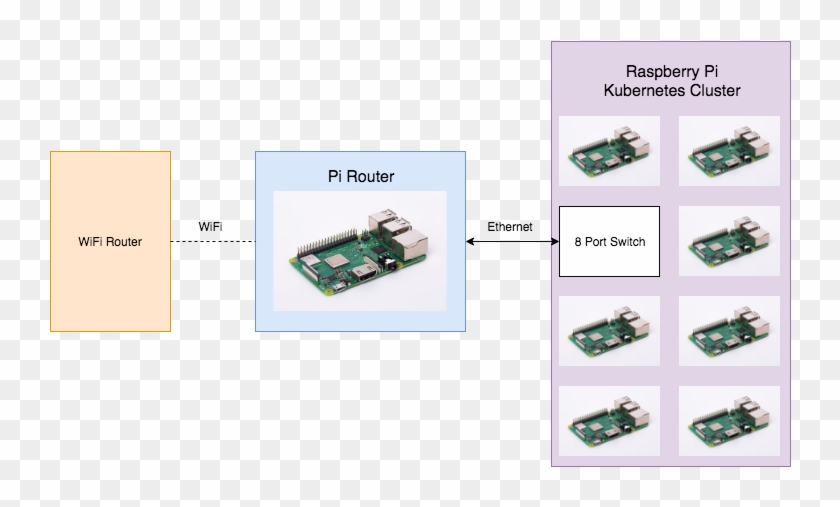Select top-left Raspberry Pi in the cluster
Image resolution: width=840 pixels, height=507 pixels.
pyautogui.click(x=610, y=151)
